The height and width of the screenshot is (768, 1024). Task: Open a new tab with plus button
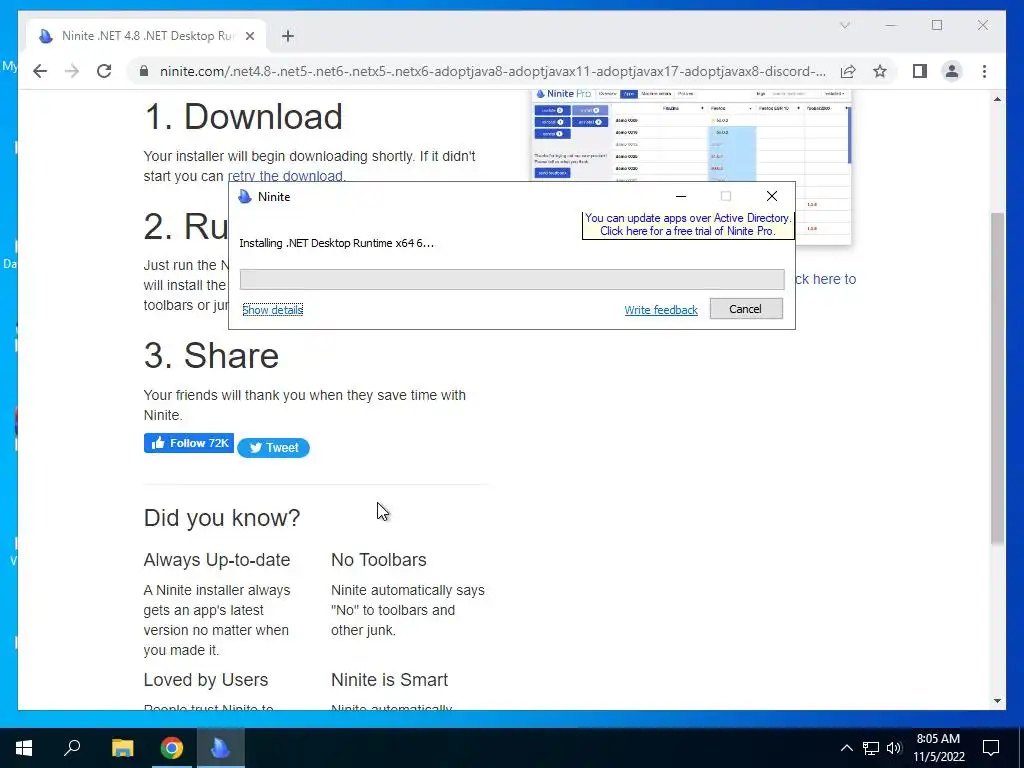coord(288,36)
